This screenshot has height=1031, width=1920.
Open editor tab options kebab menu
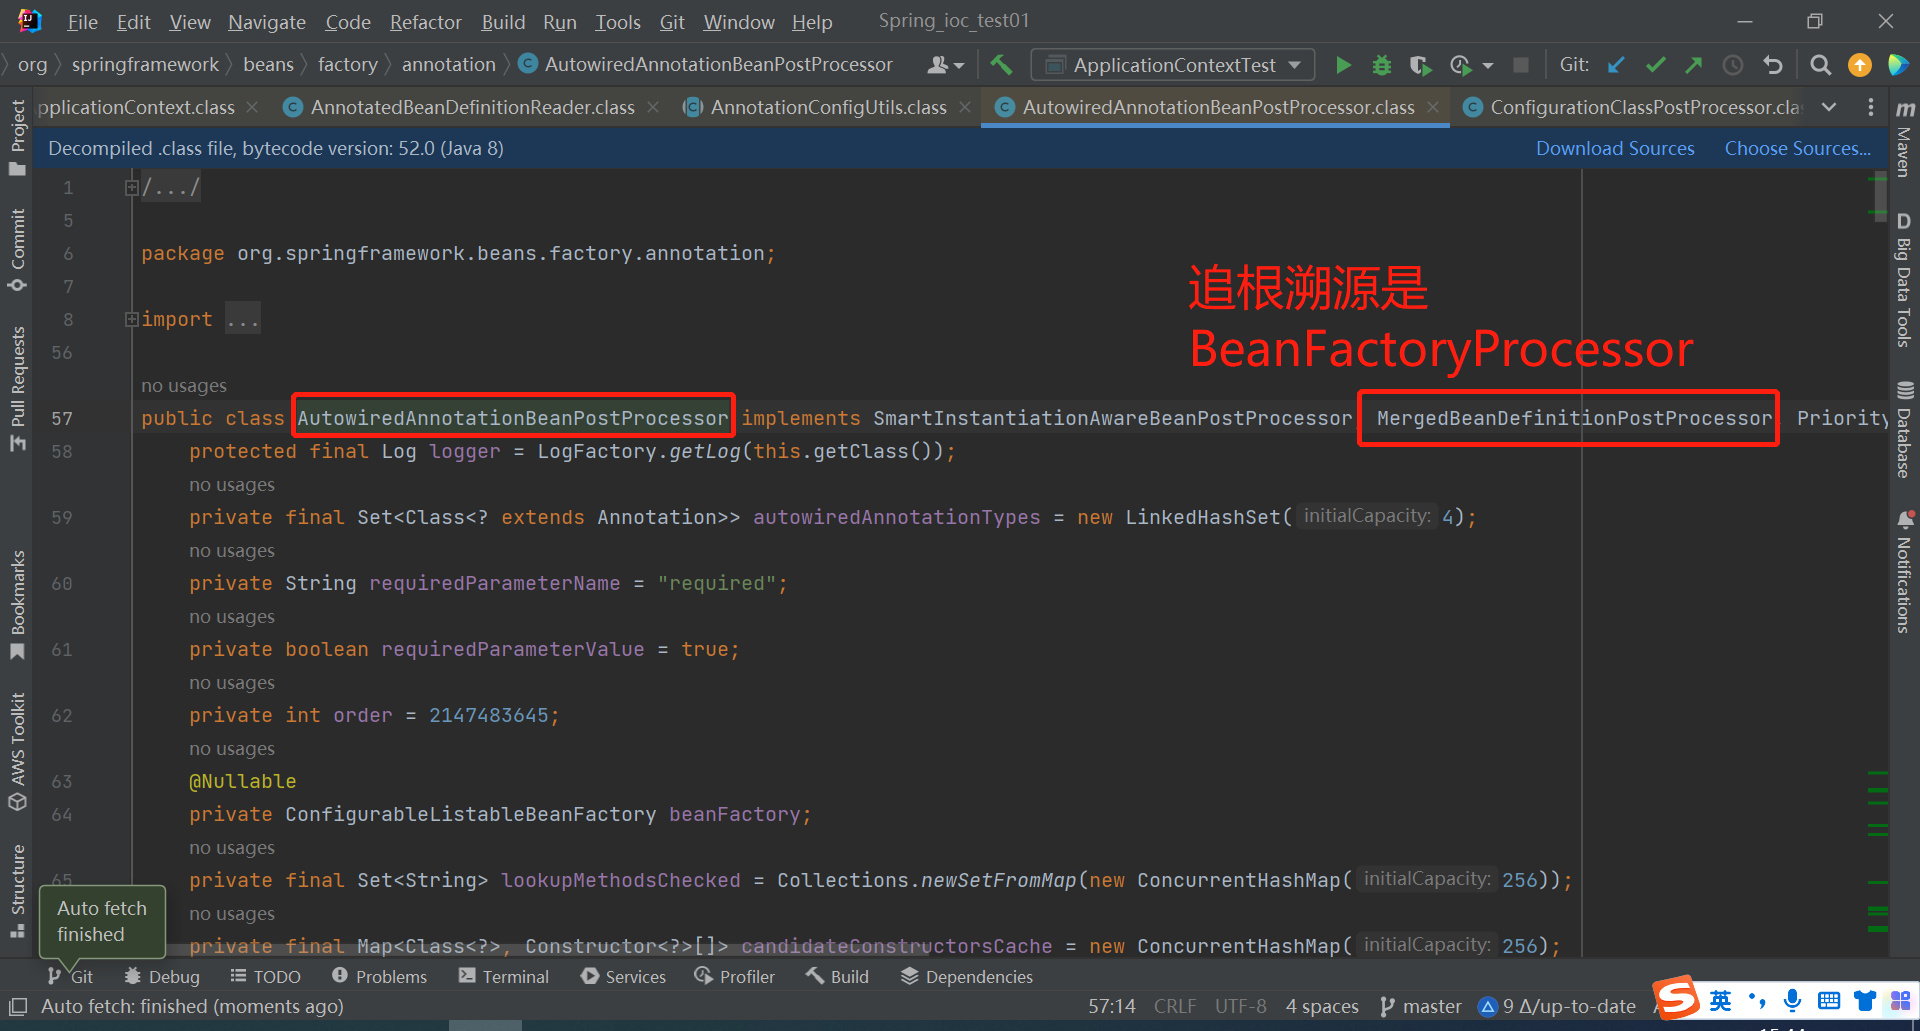click(x=1871, y=107)
